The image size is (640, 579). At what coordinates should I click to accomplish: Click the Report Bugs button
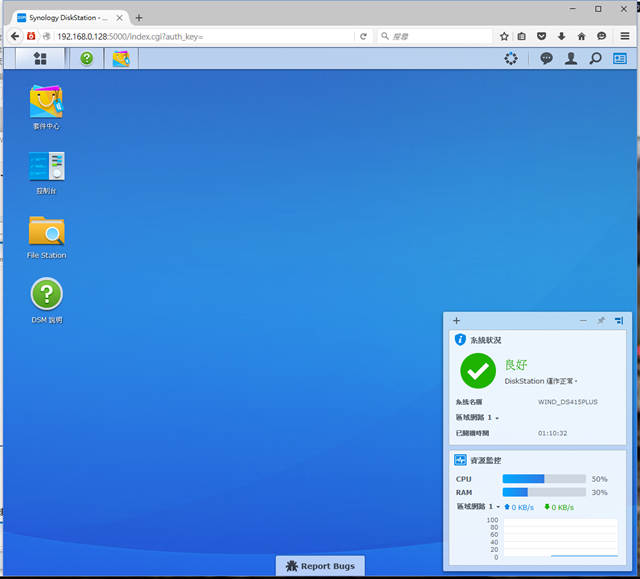click(320, 566)
